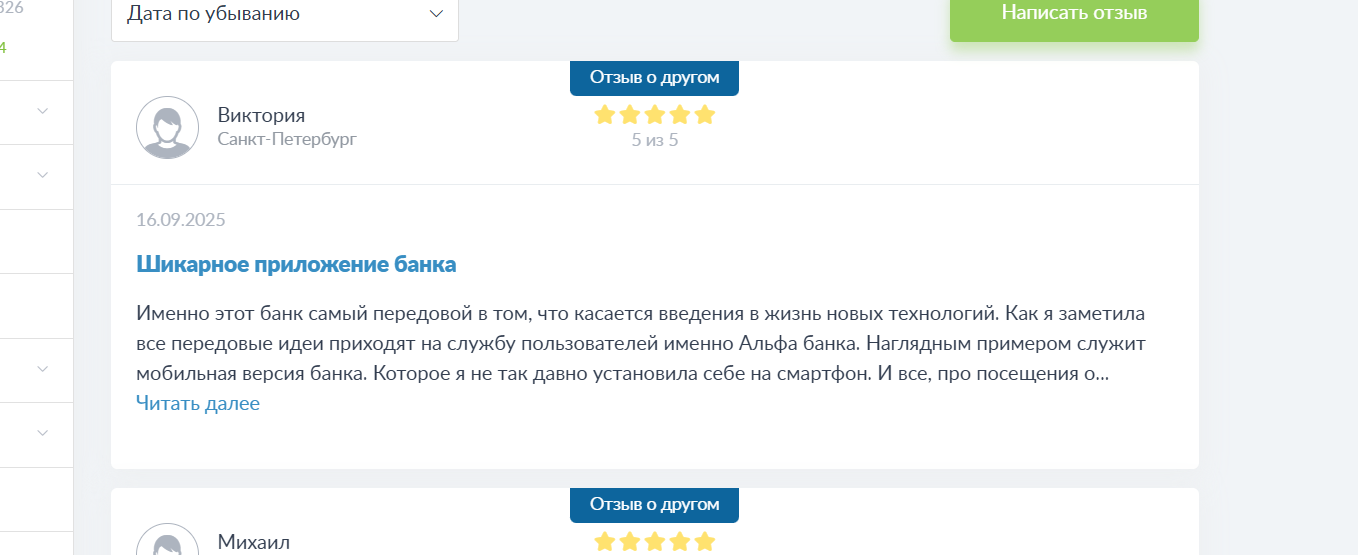The height and width of the screenshot is (555, 1358).
Task: Expand the bottom-most chevron in left sidebar
Action: pos(43,433)
